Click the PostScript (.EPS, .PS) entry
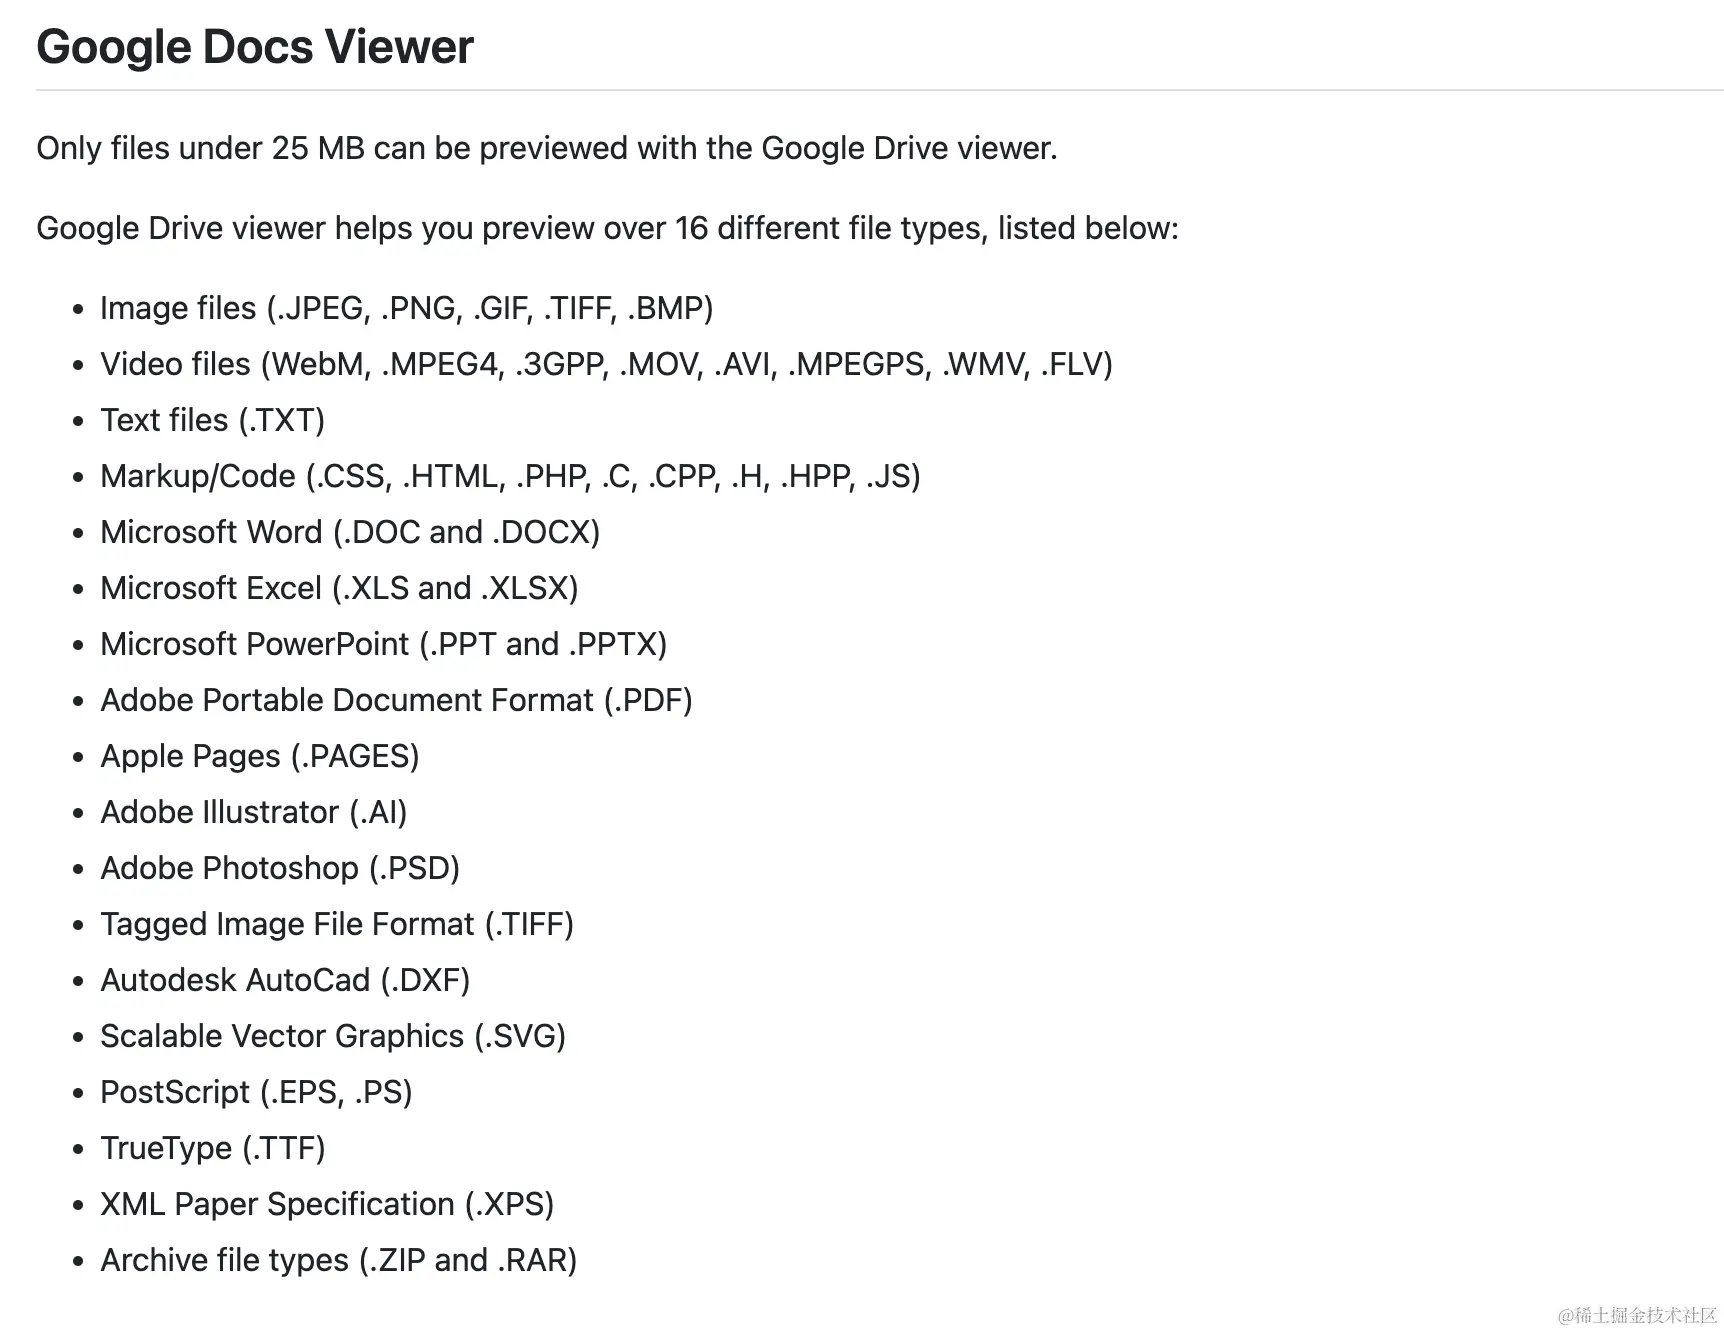The height and width of the screenshot is (1332, 1724). click(x=256, y=1092)
